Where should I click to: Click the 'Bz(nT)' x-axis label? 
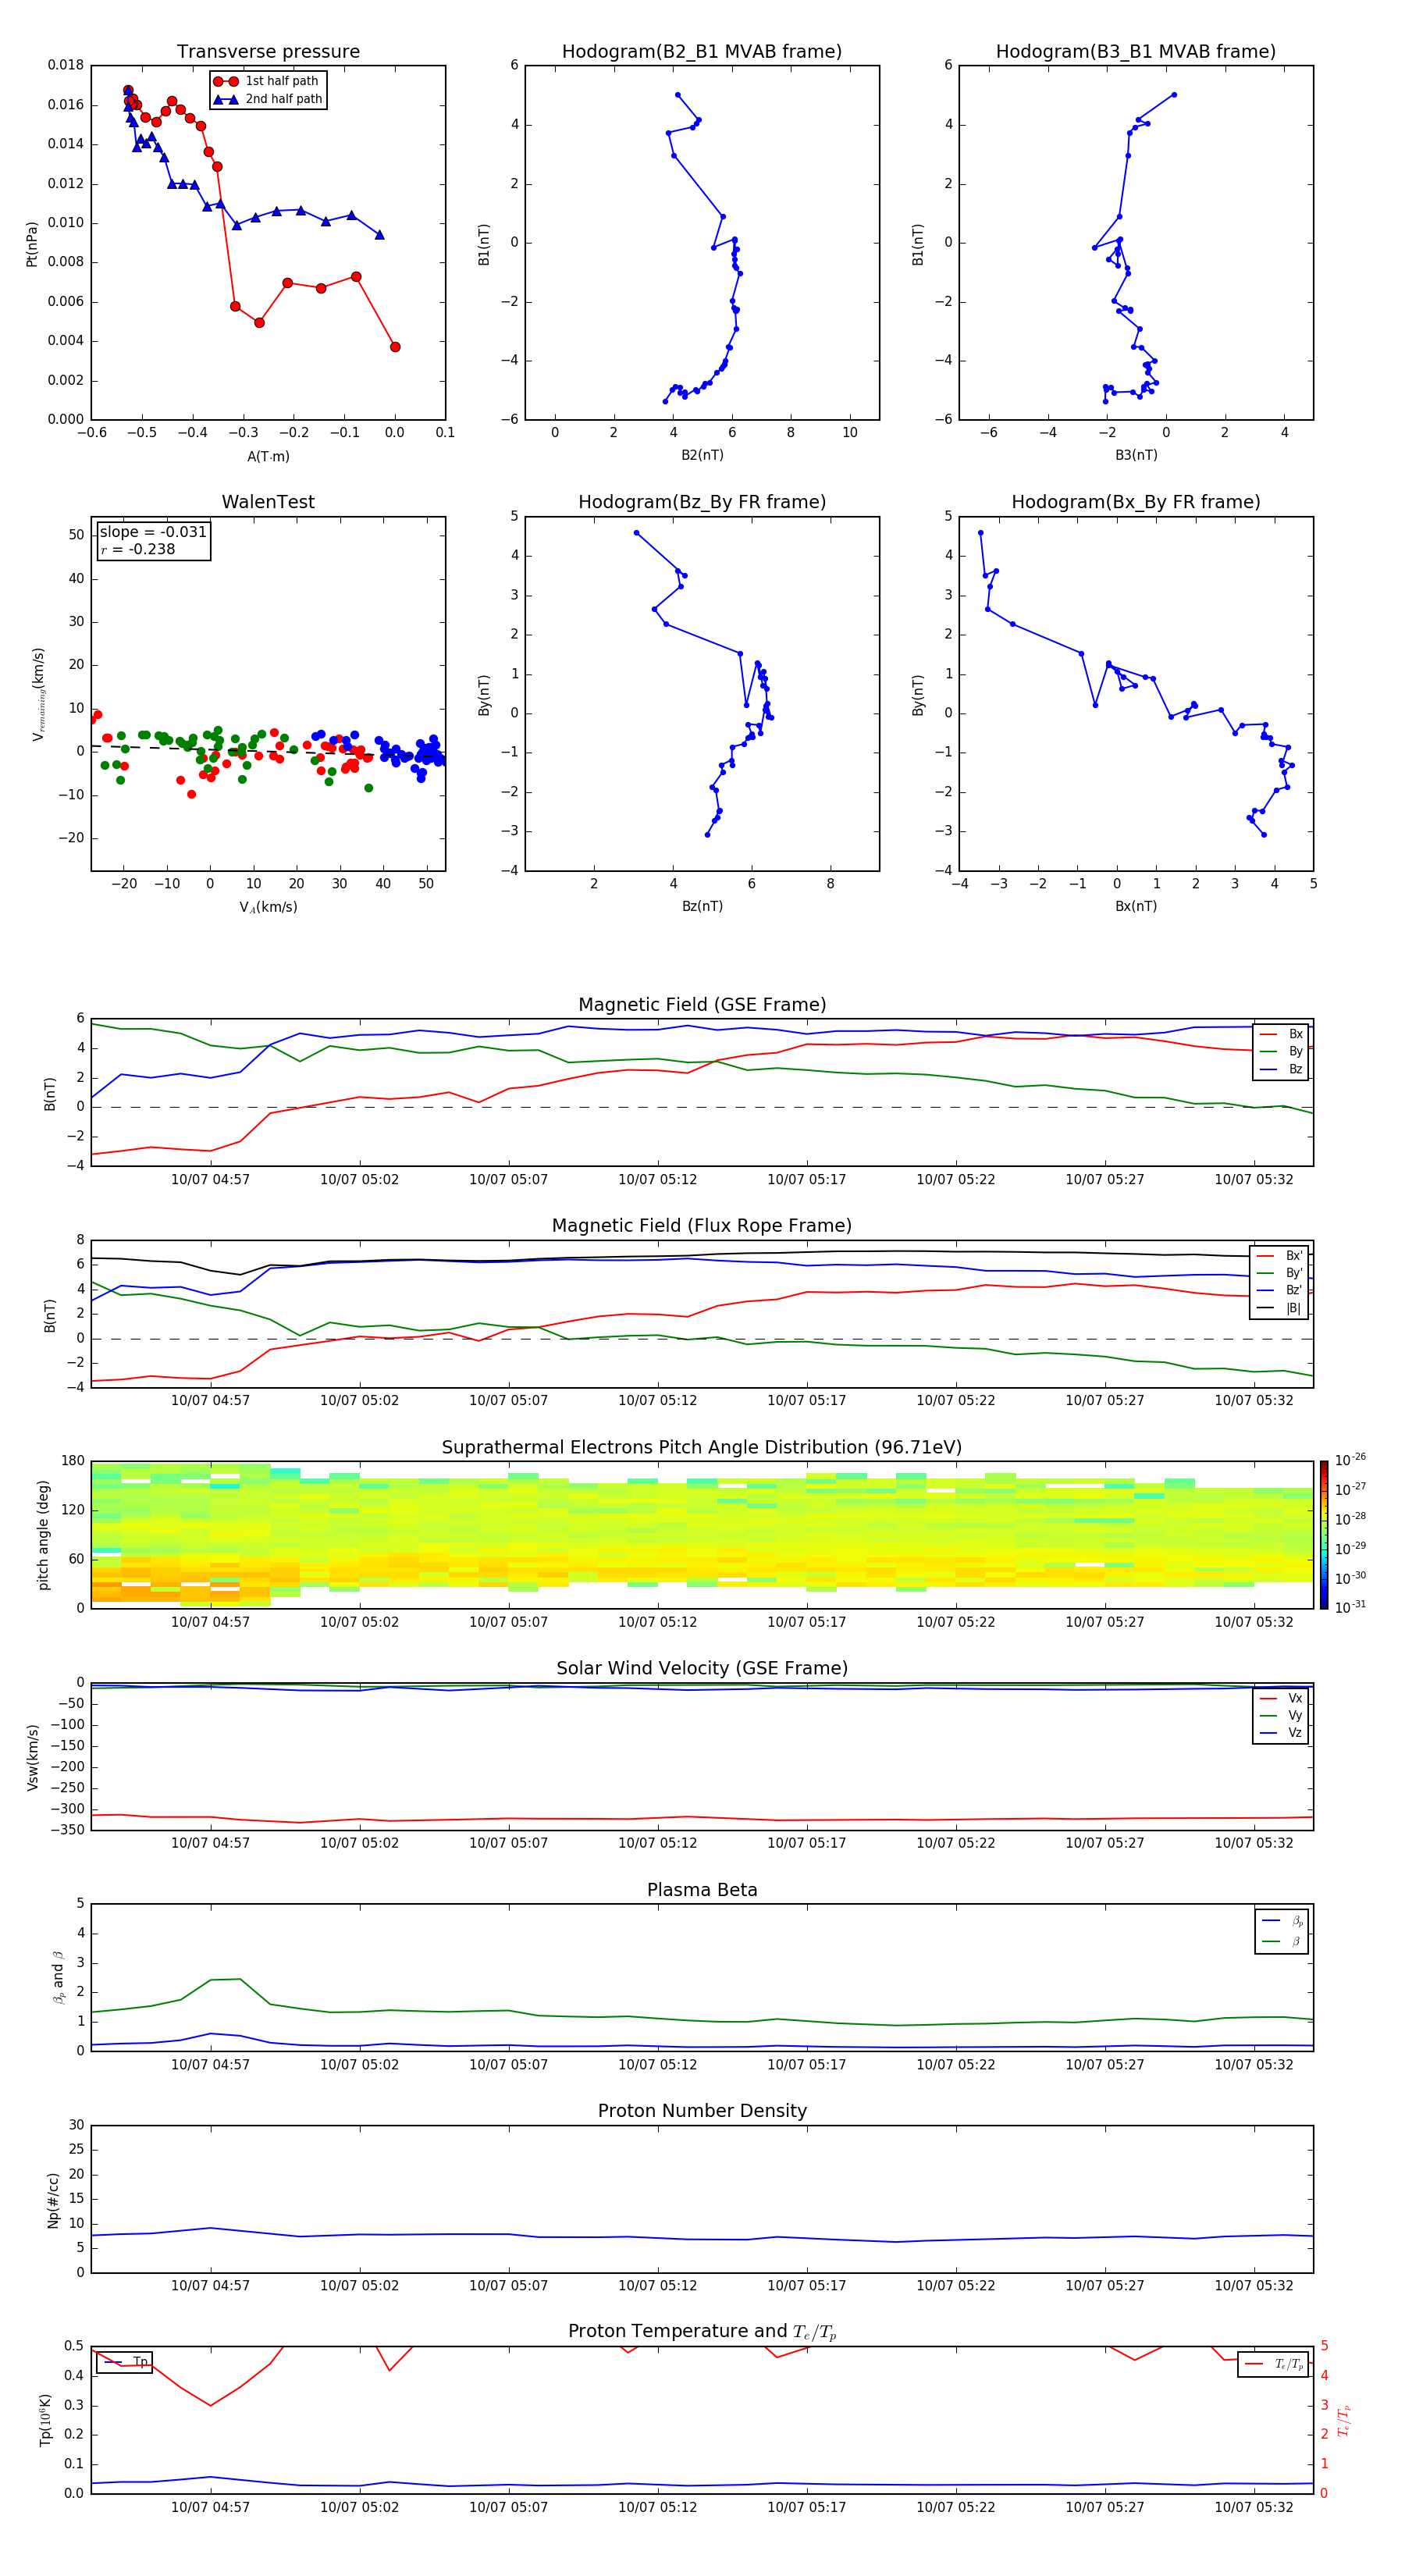[702, 906]
